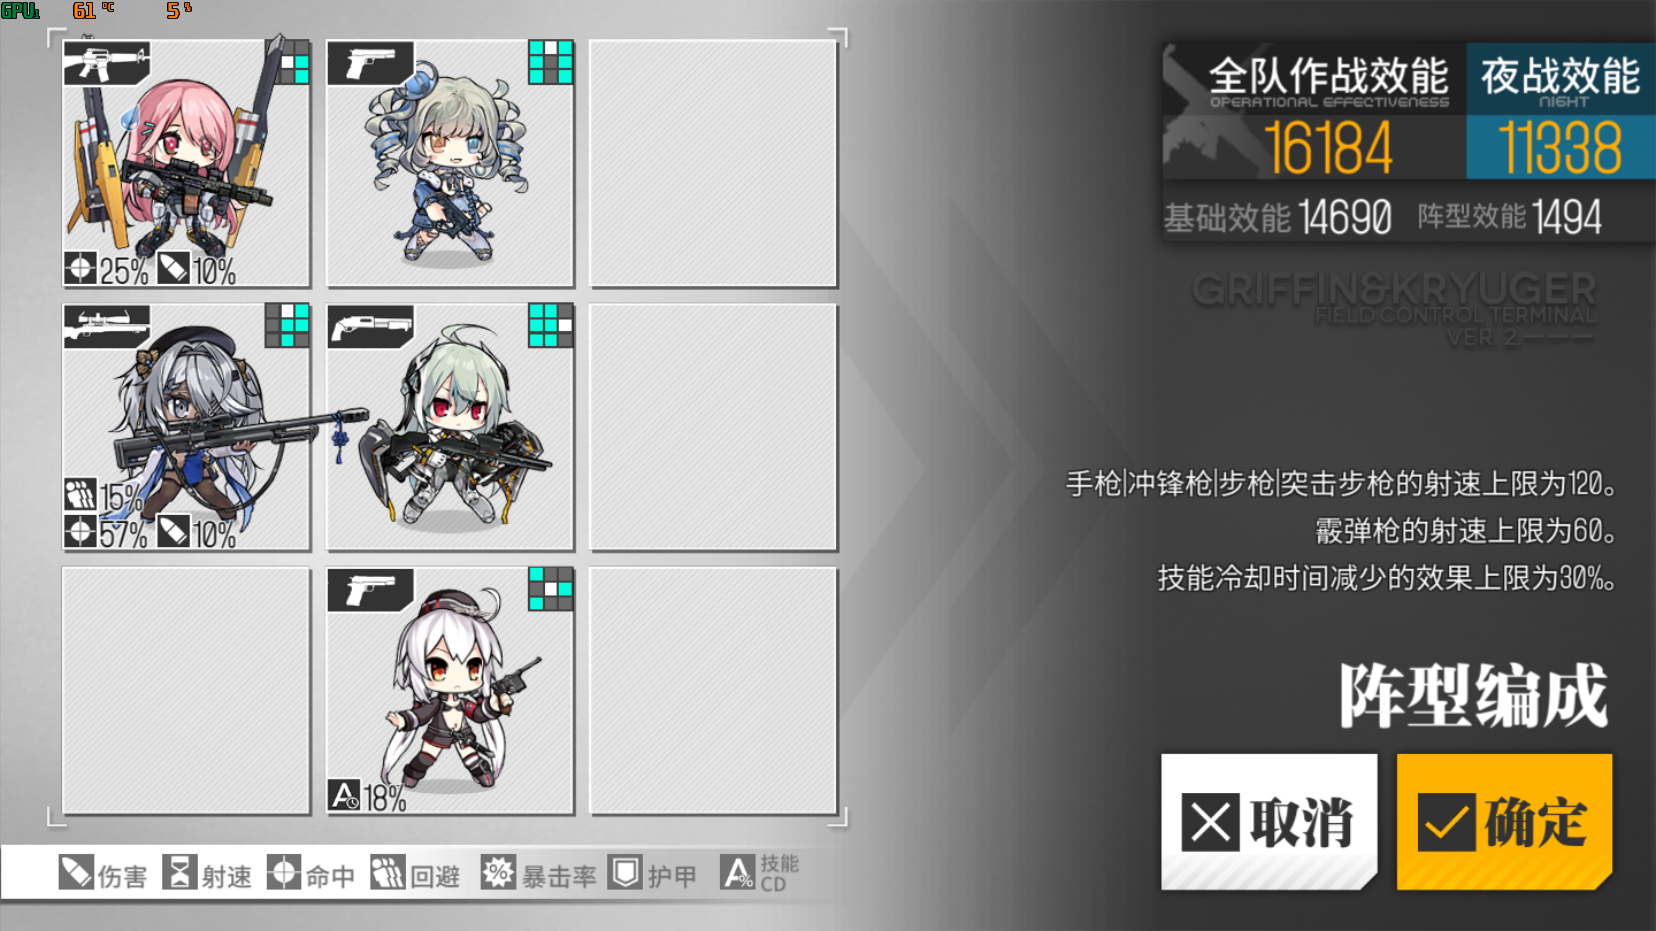Select the green-haired shotgun doll
Screen dimensions: 1656x931
click(450, 427)
